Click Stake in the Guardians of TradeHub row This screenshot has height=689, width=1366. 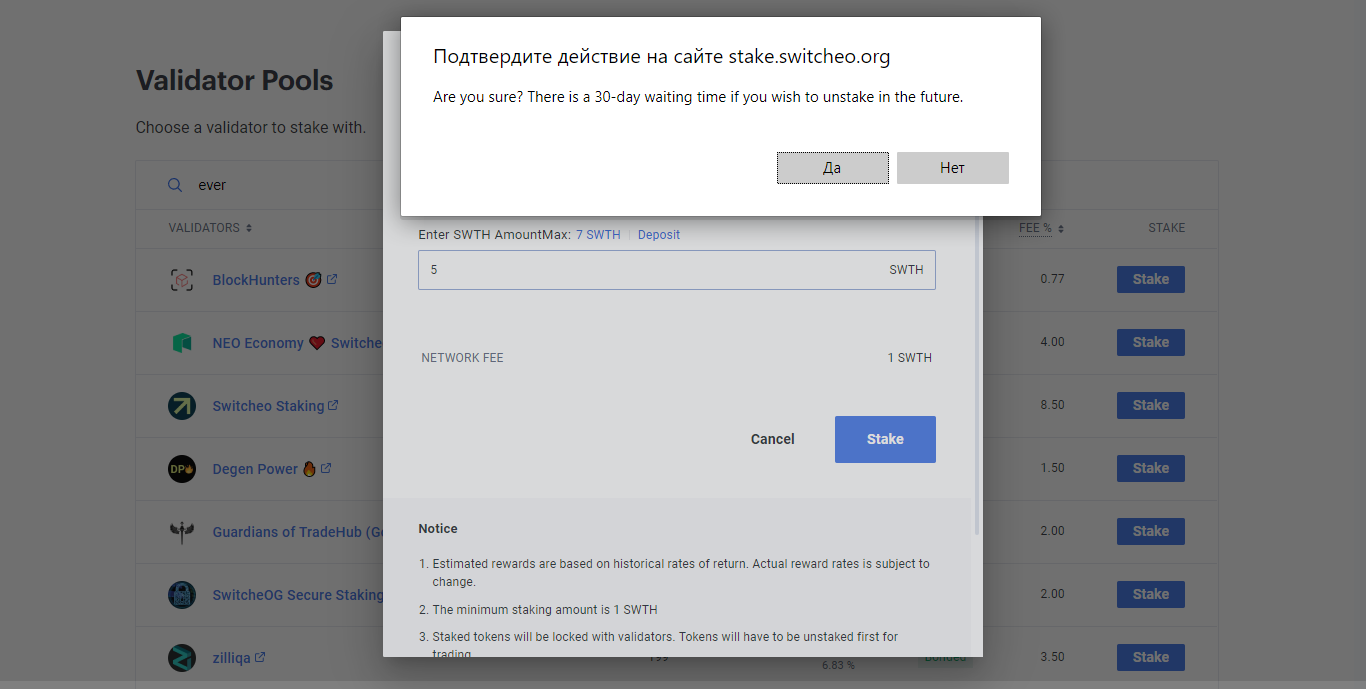1150,532
